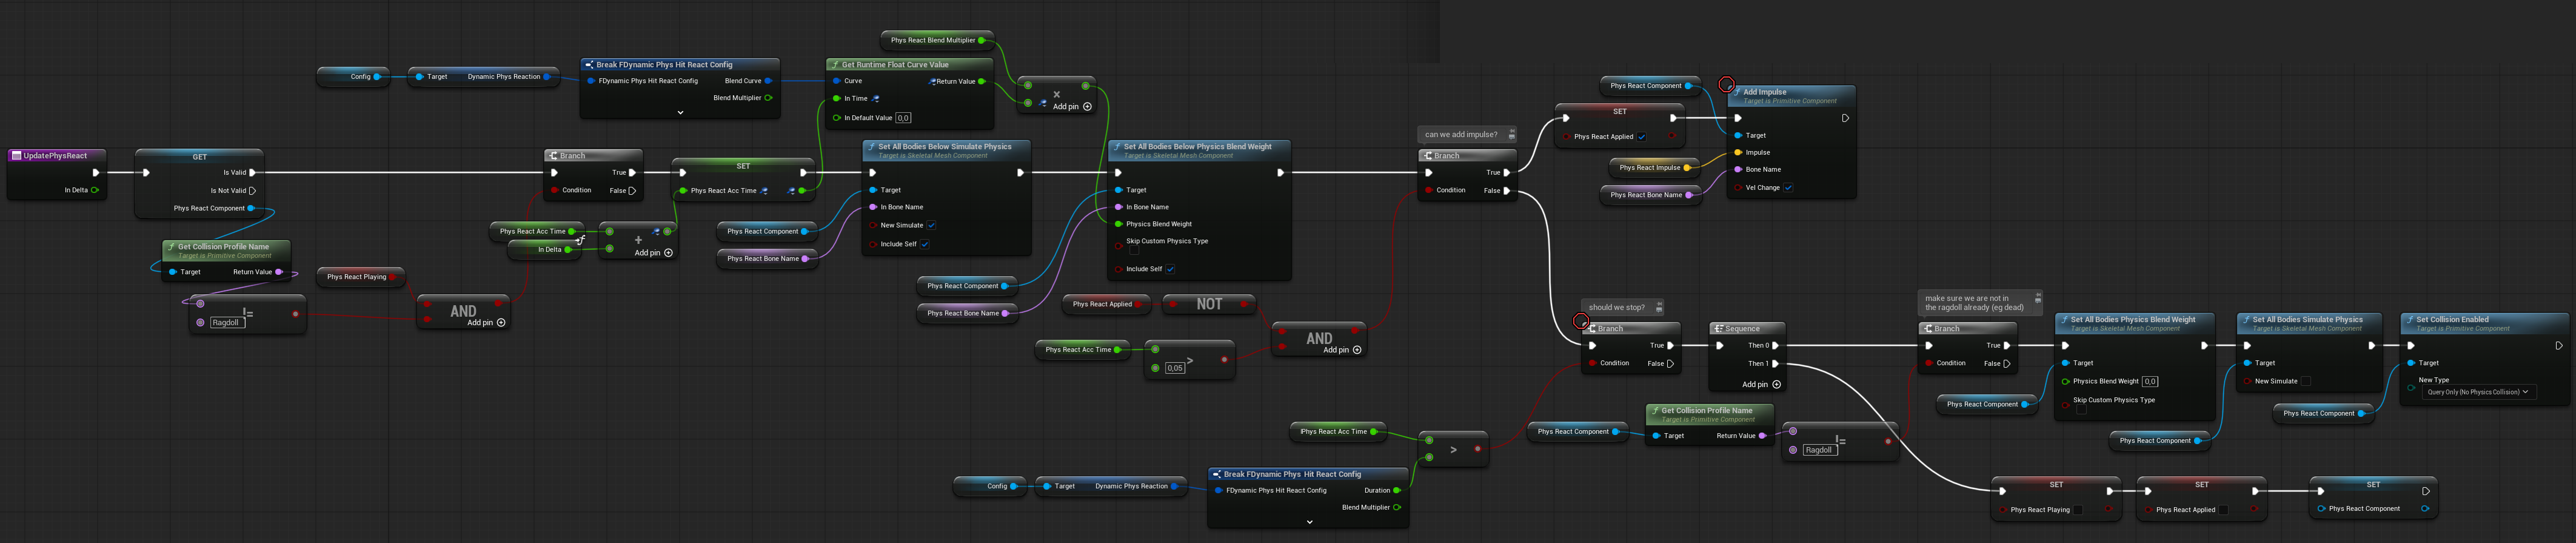Click the breakpoint icon on Add Impulse node
2576x543 pixels.
pyautogui.click(x=1726, y=85)
